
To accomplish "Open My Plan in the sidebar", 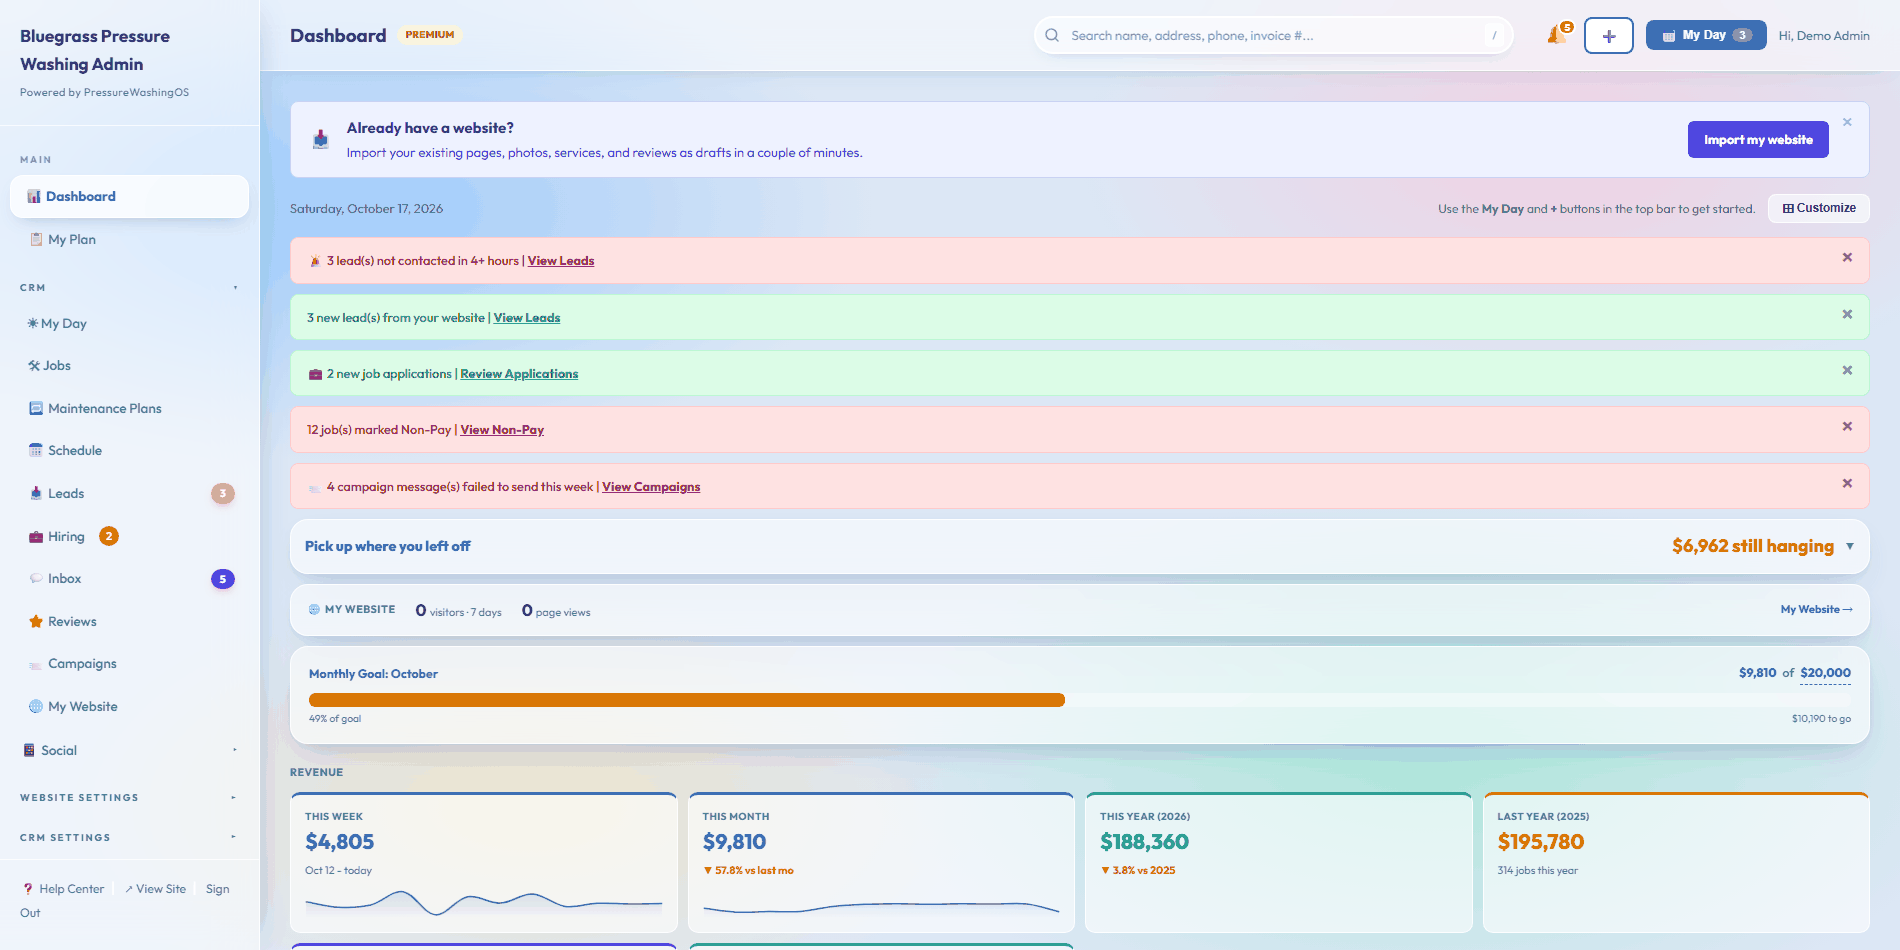I will click(x=129, y=239).
